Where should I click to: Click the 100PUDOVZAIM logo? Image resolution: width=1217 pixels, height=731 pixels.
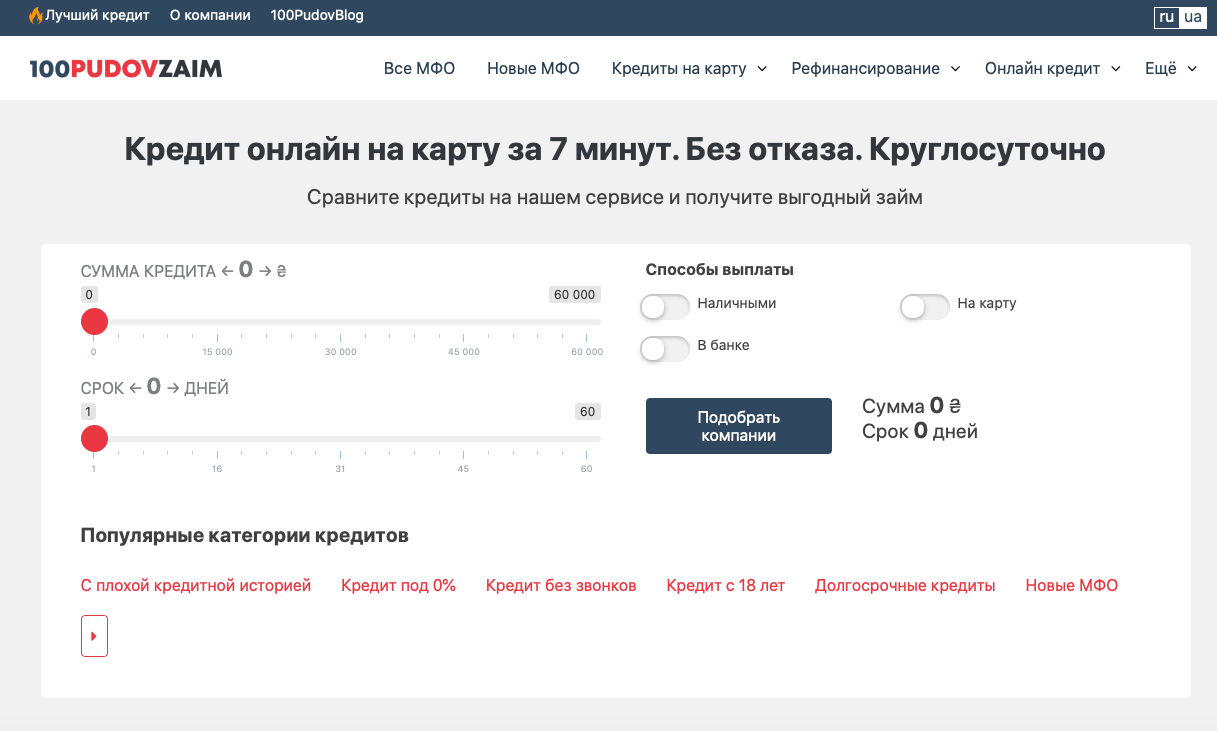[126, 69]
